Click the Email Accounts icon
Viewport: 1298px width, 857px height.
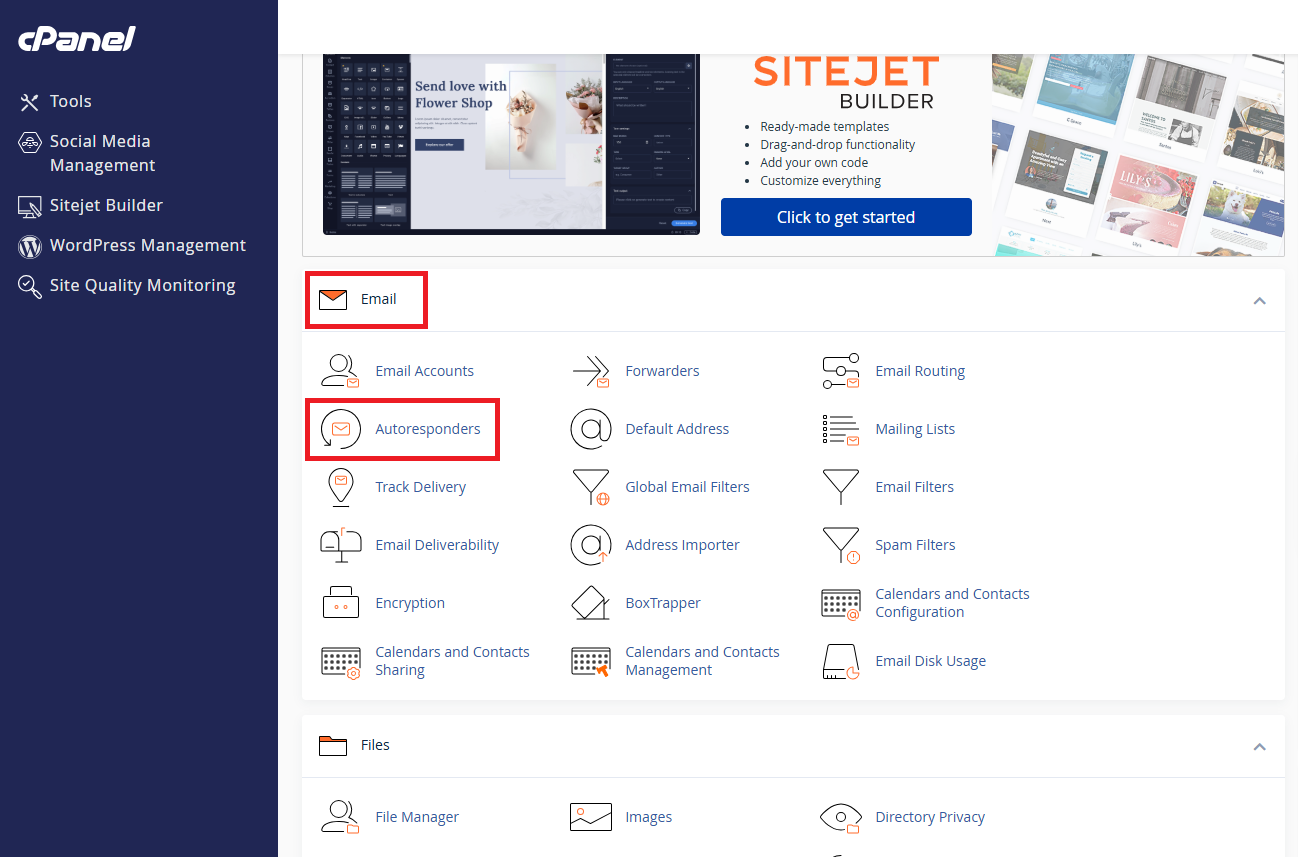[340, 371]
